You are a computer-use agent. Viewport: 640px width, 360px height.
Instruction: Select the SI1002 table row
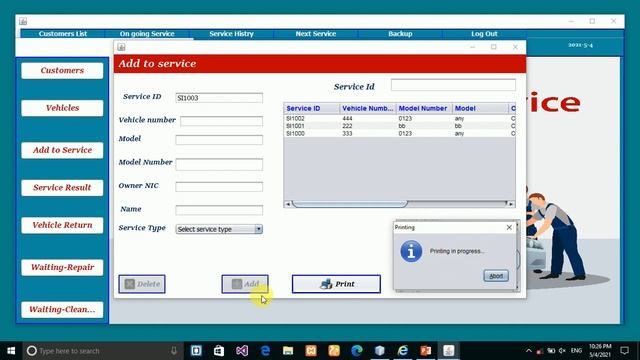coord(400,118)
